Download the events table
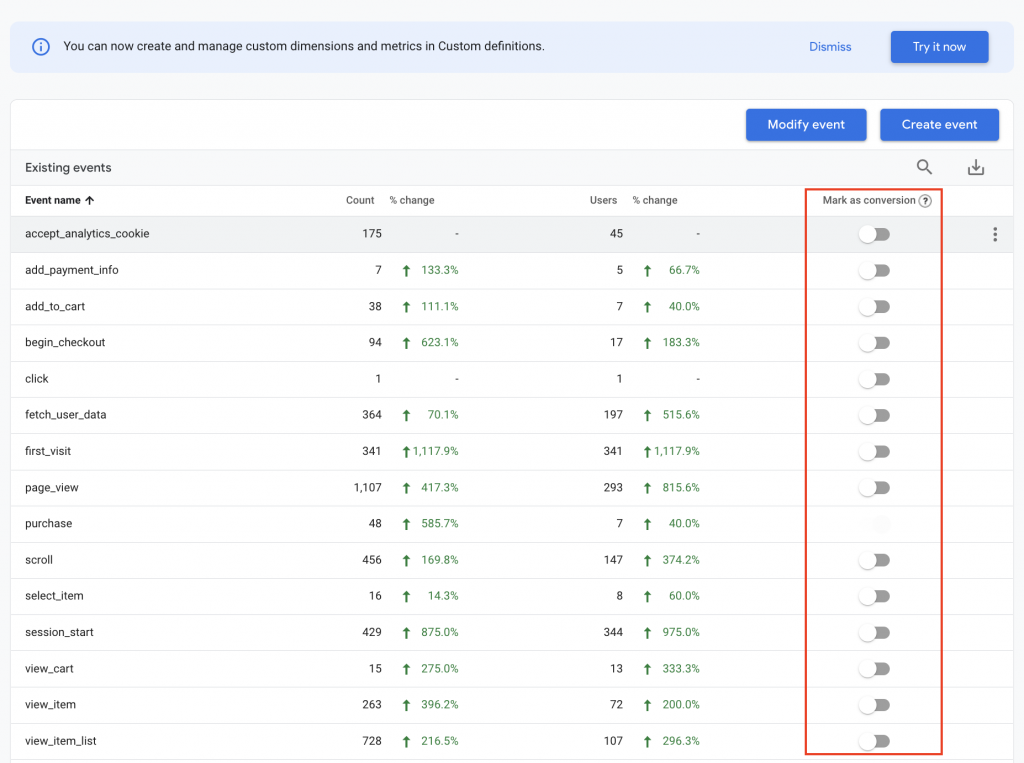 tap(976, 167)
